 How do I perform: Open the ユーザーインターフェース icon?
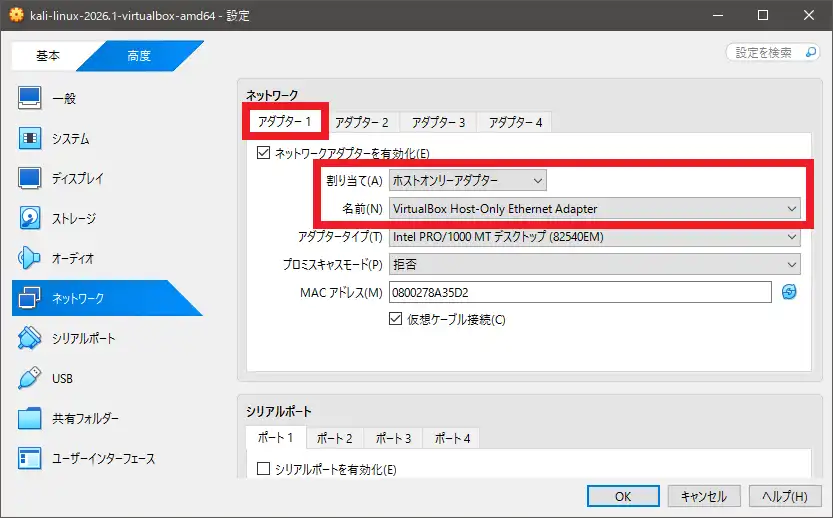click(x=29, y=458)
